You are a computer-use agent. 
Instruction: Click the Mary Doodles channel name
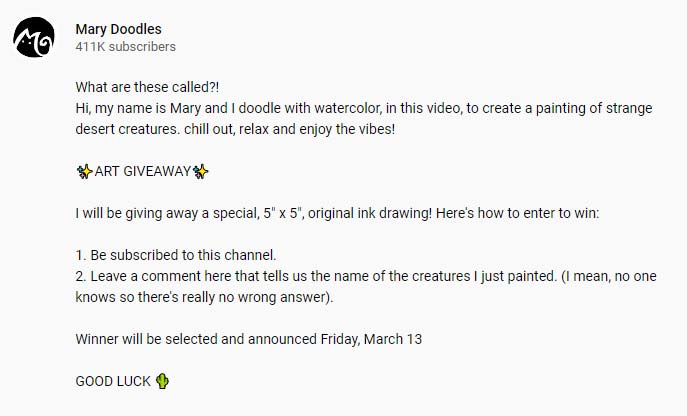[x=118, y=29]
